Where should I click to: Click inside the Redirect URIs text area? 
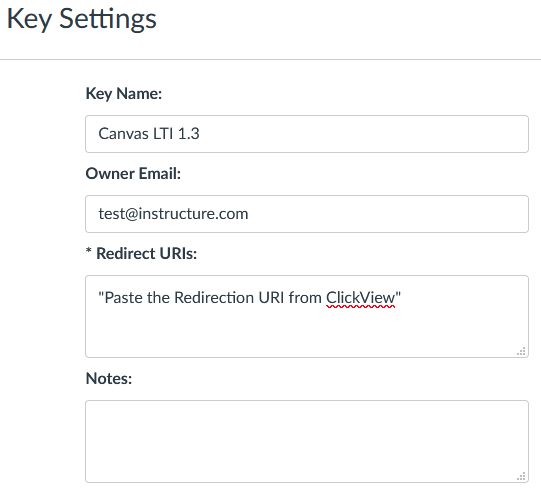click(x=307, y=316)
